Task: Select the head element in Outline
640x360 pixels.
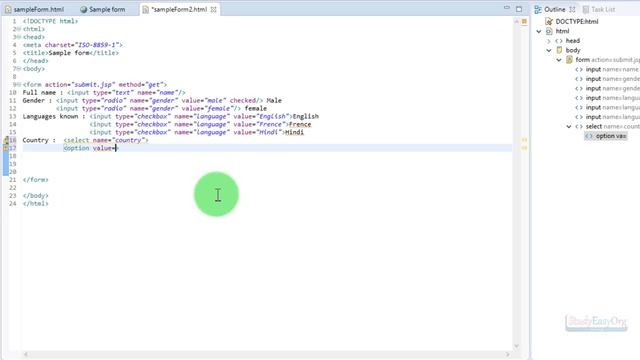Action: pyautogui.click(x=573, y=41)
